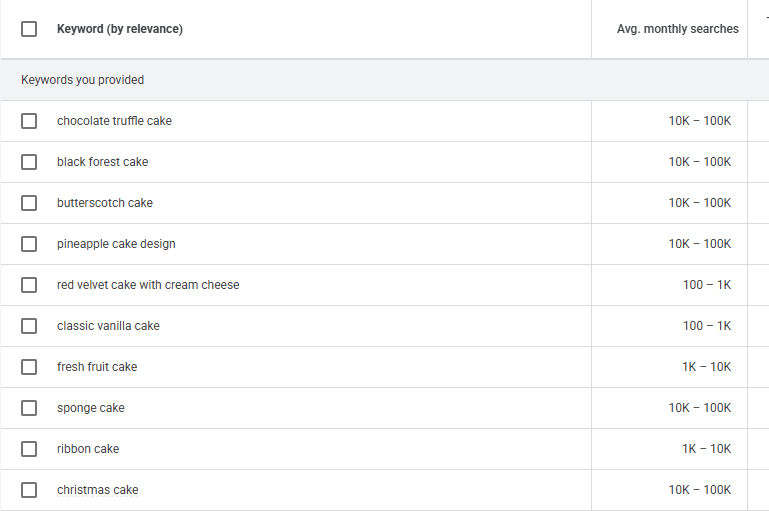Select the butterscotch cake checkbox
The height and width of the screenshot is (511, 769).
coord(29,203)
